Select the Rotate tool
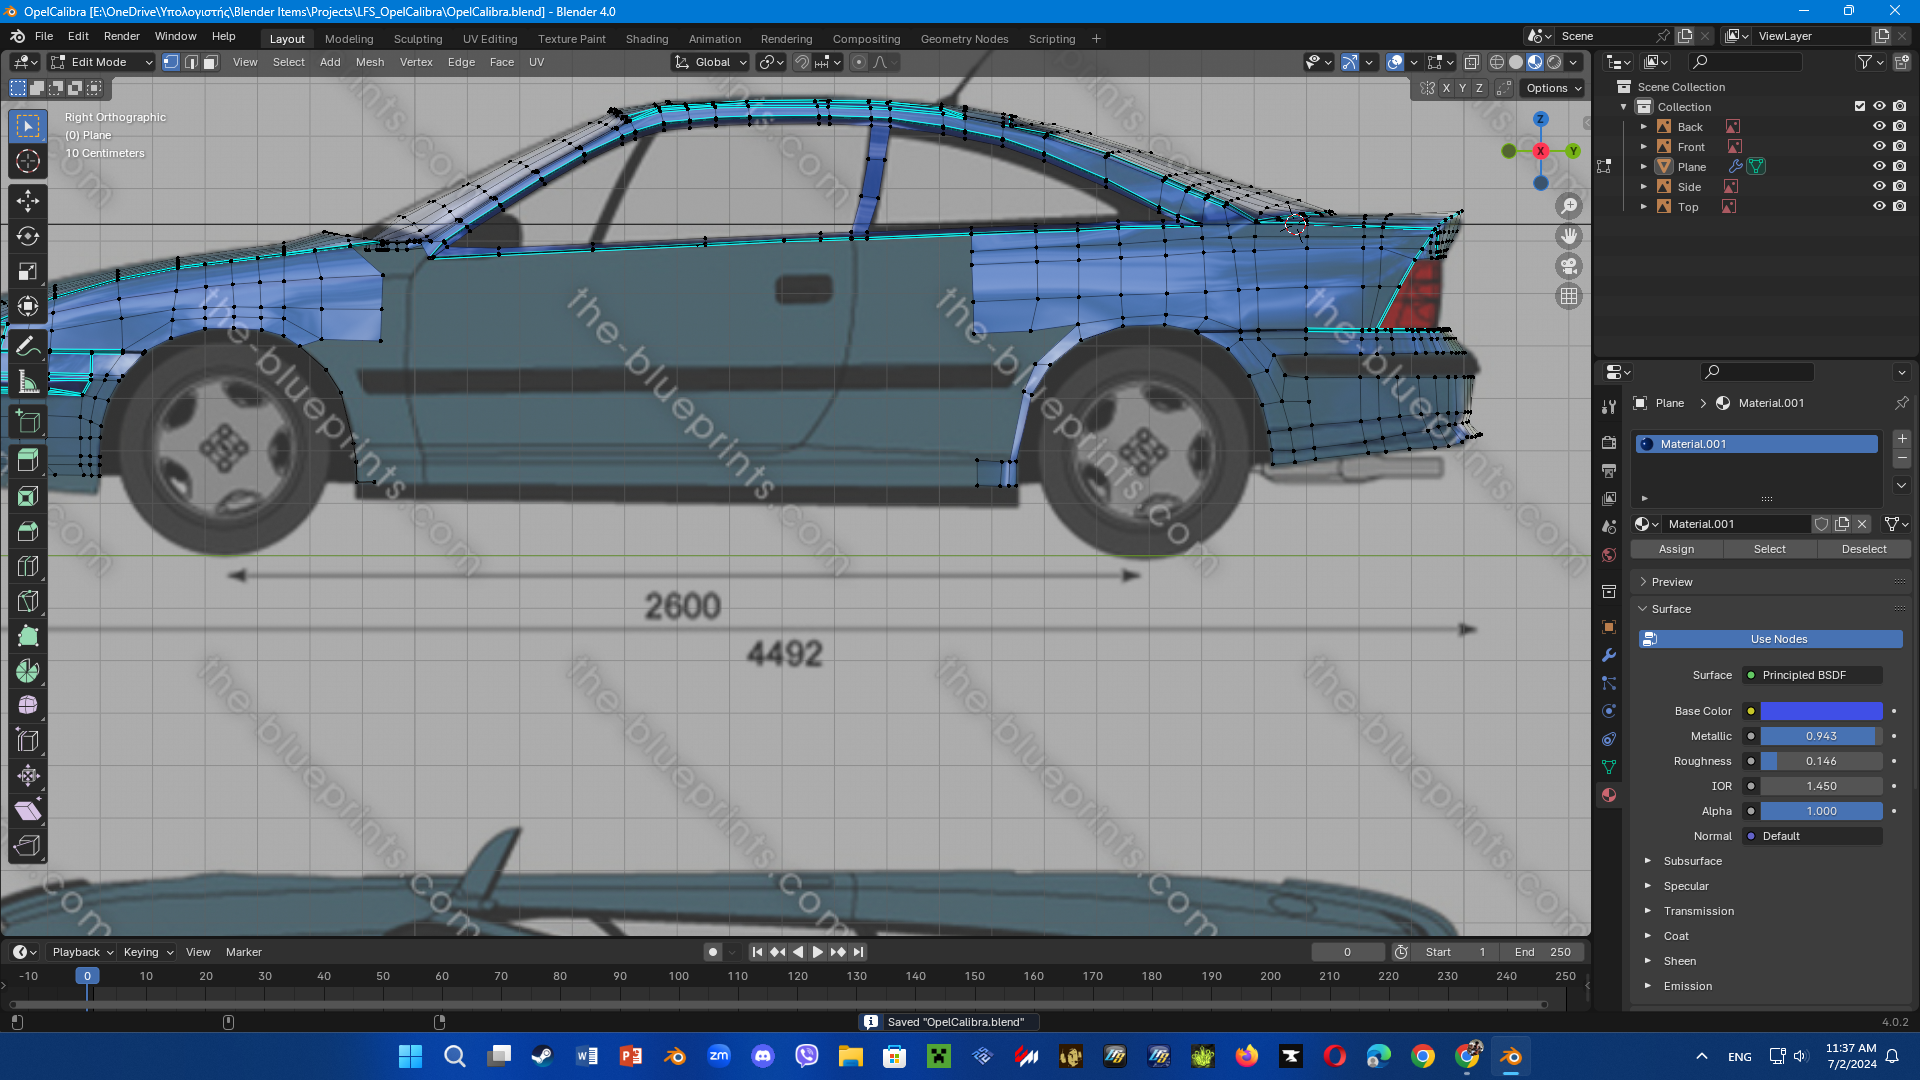Screen dimensions: 1920x1080 28,236
